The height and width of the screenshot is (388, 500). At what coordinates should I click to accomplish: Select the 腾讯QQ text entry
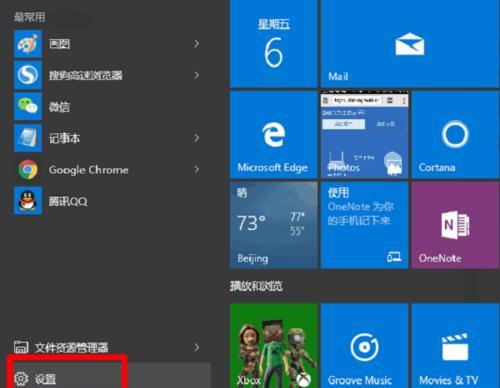point(68,201)
